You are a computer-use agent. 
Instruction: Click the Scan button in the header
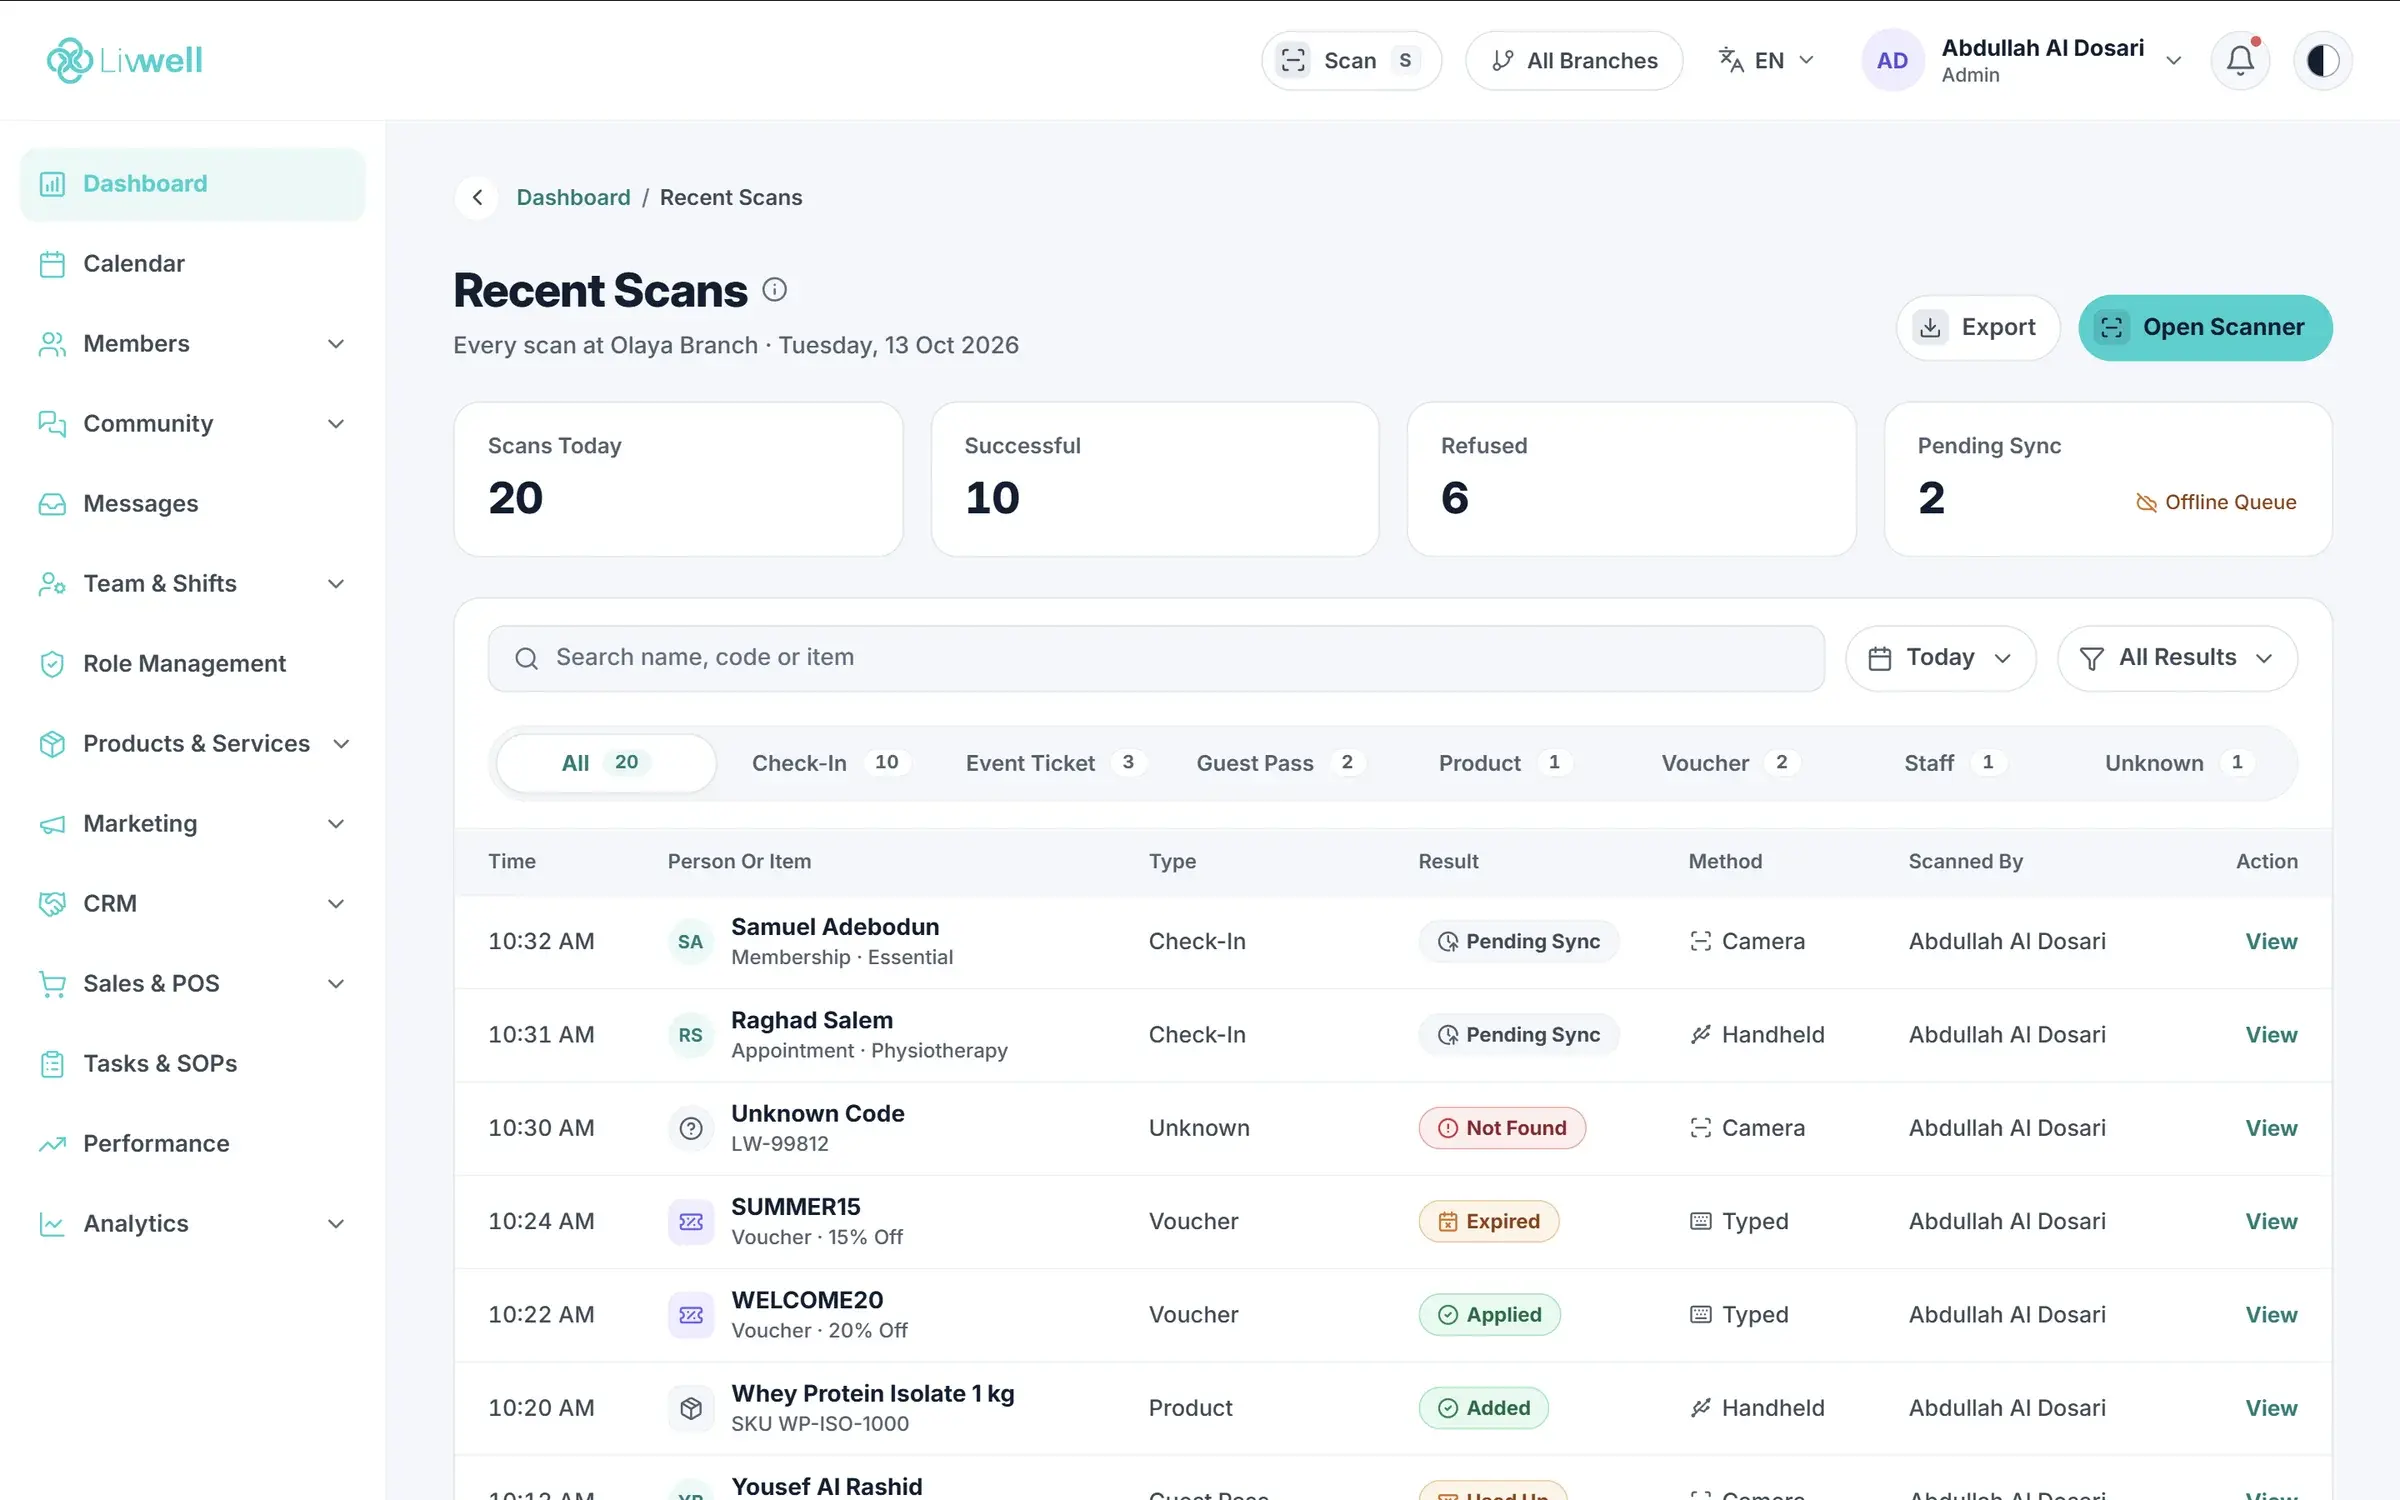(x=1351, y=61)
